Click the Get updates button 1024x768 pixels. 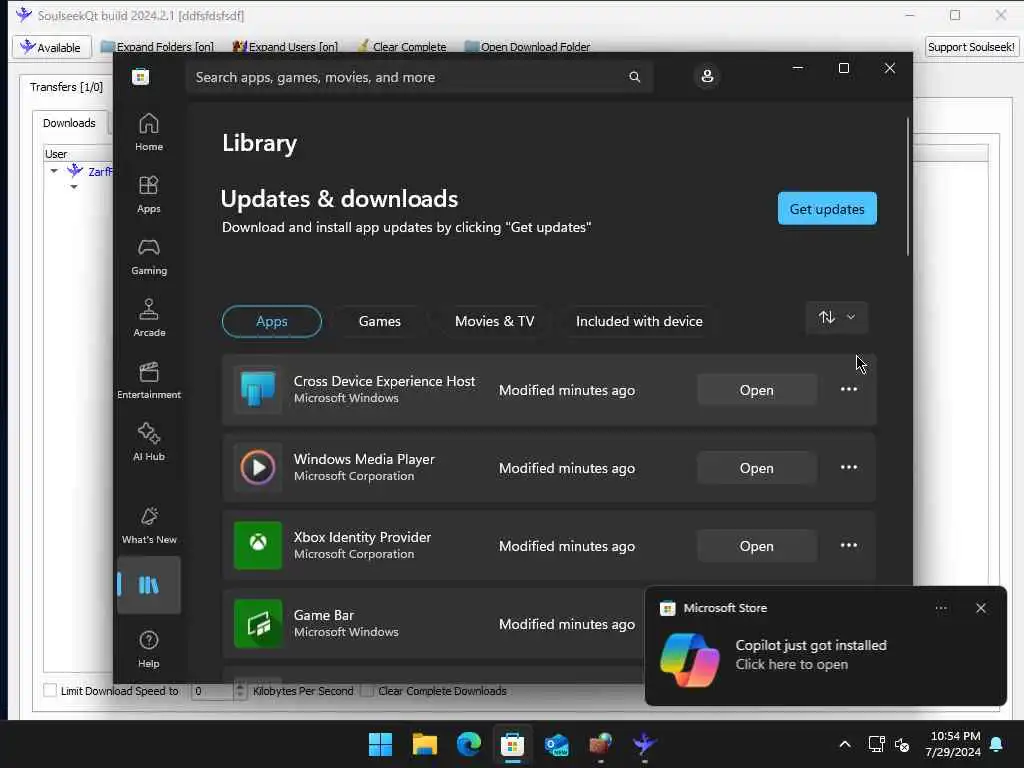pos(827,209)
